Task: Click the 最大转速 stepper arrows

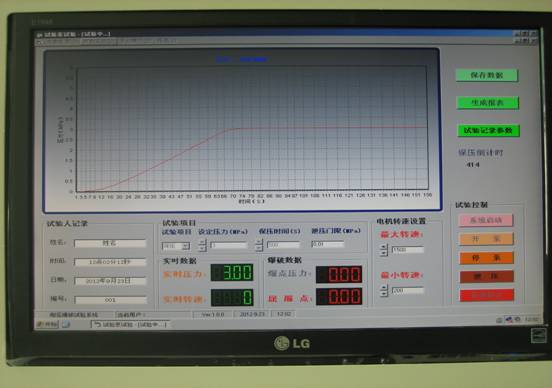Action: pyautogui.click(x=384, y=250)
